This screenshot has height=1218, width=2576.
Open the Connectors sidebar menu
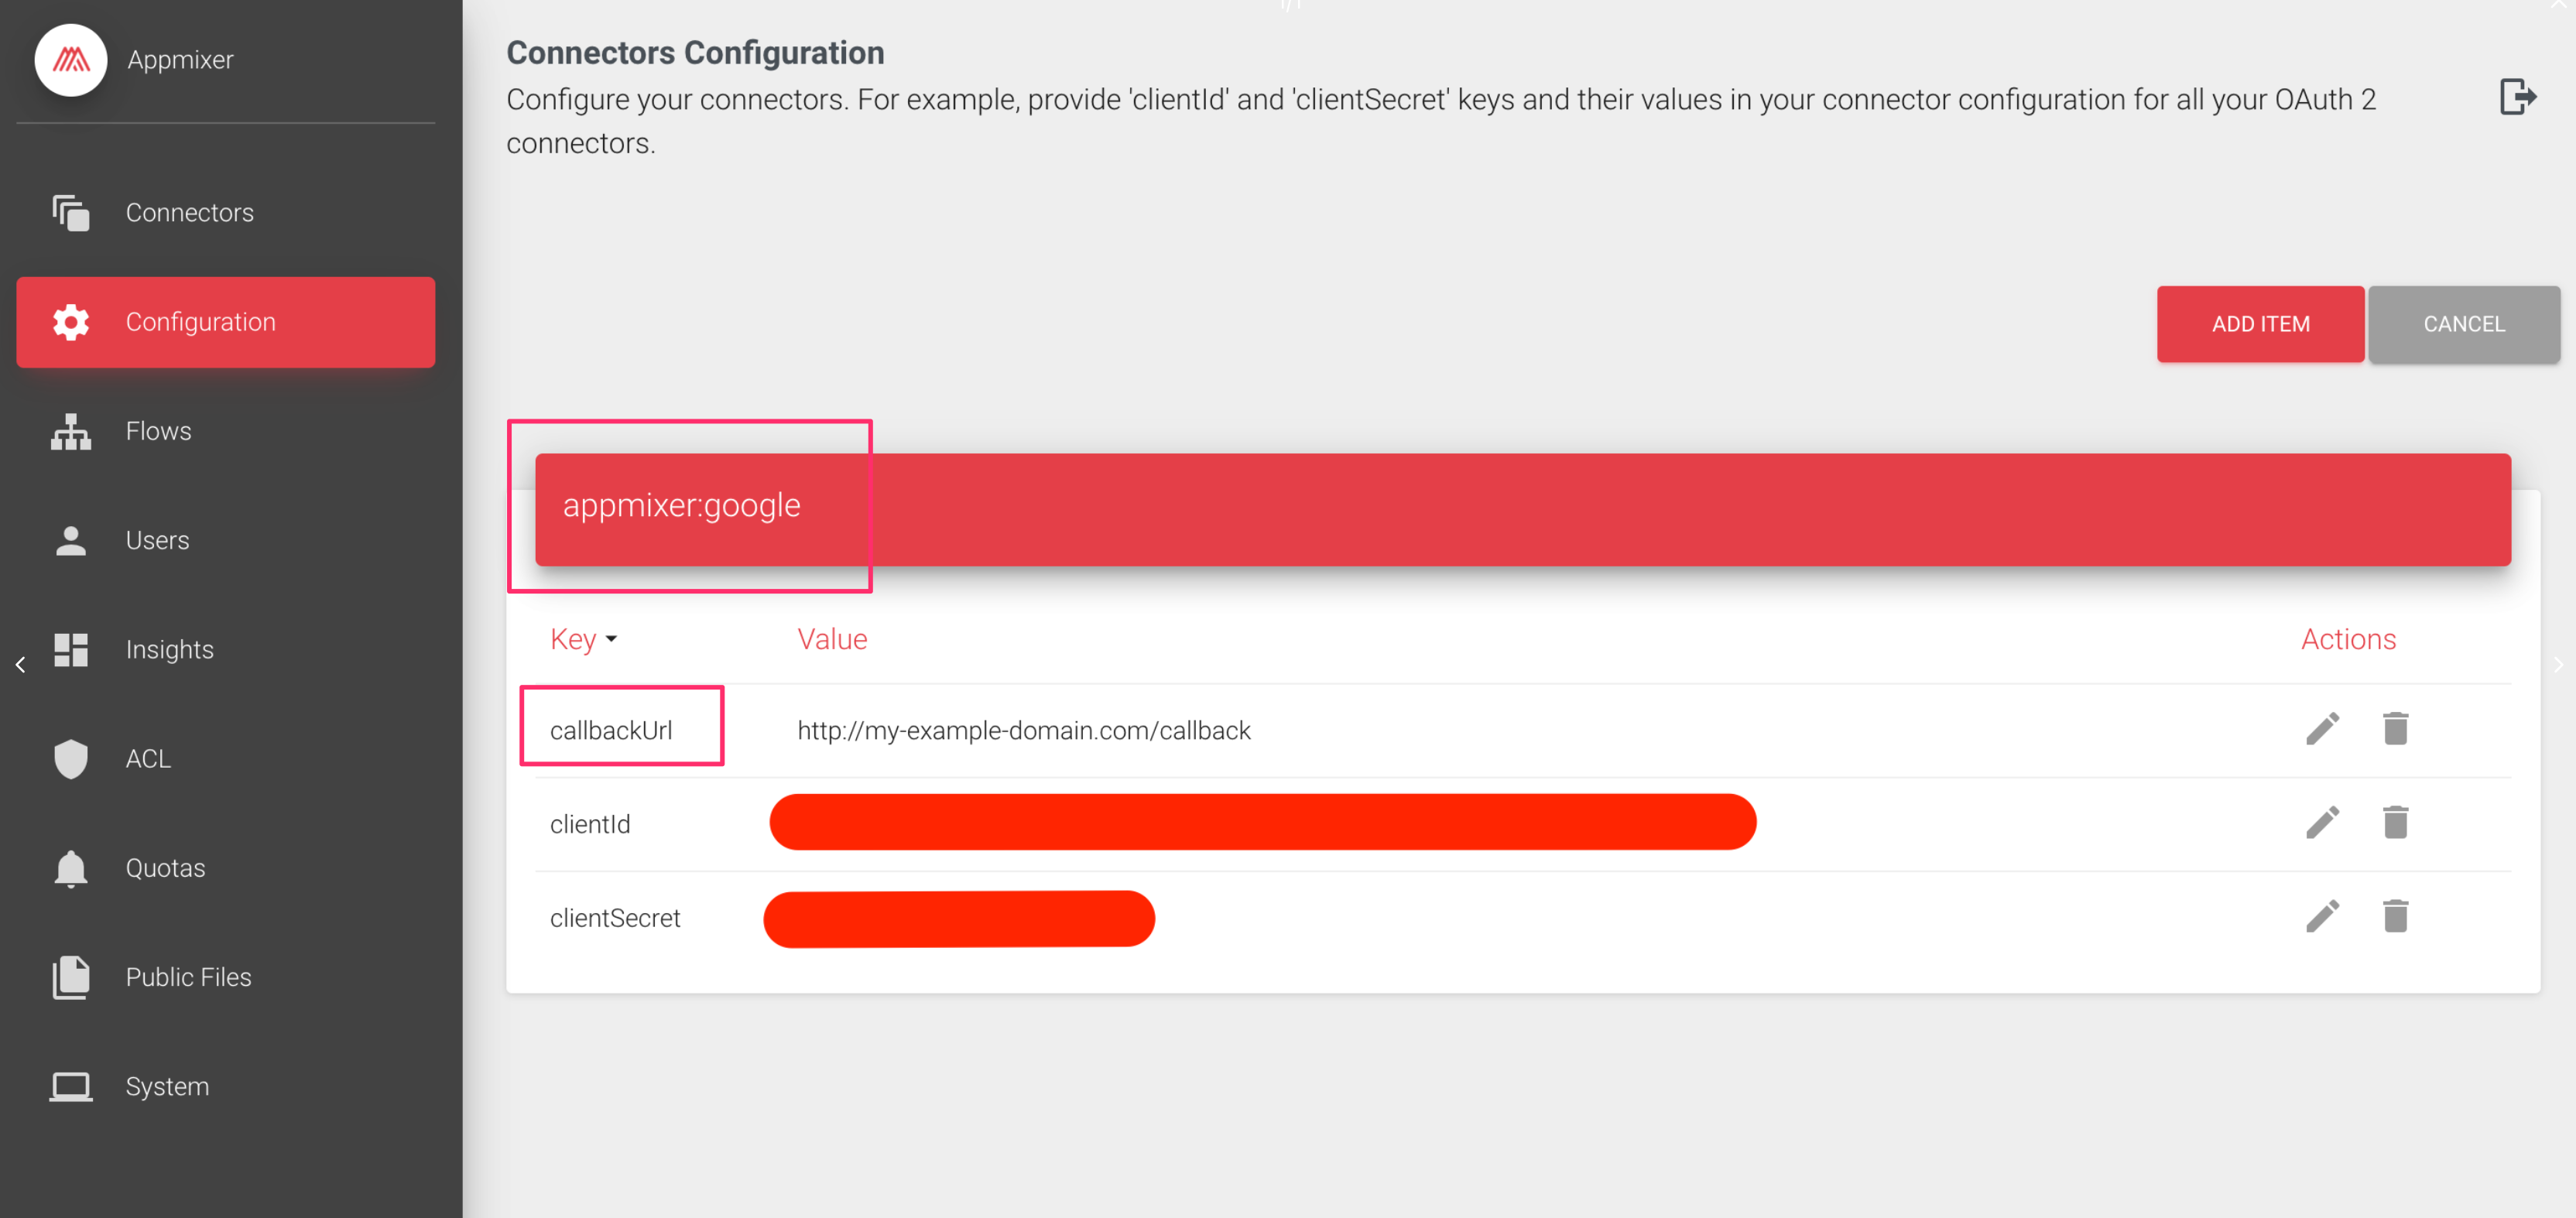click(189, 213)
